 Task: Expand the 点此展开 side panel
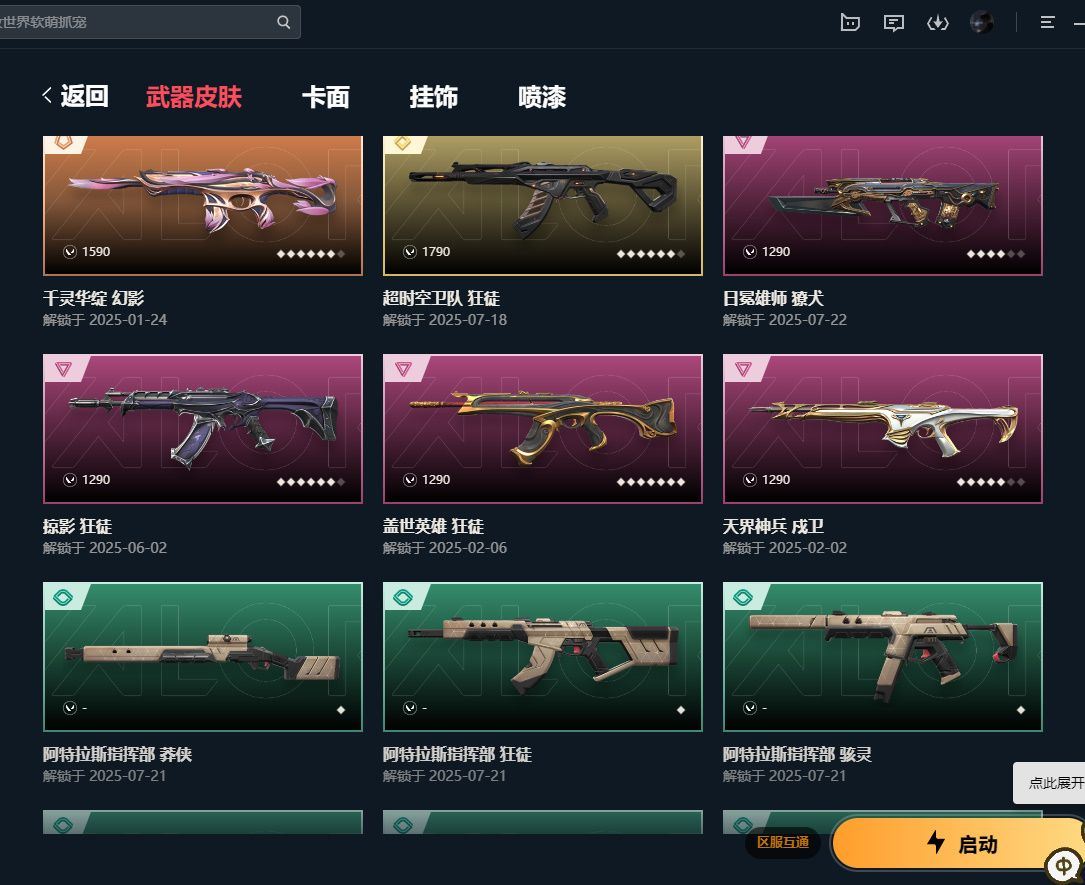(1050, 783)
